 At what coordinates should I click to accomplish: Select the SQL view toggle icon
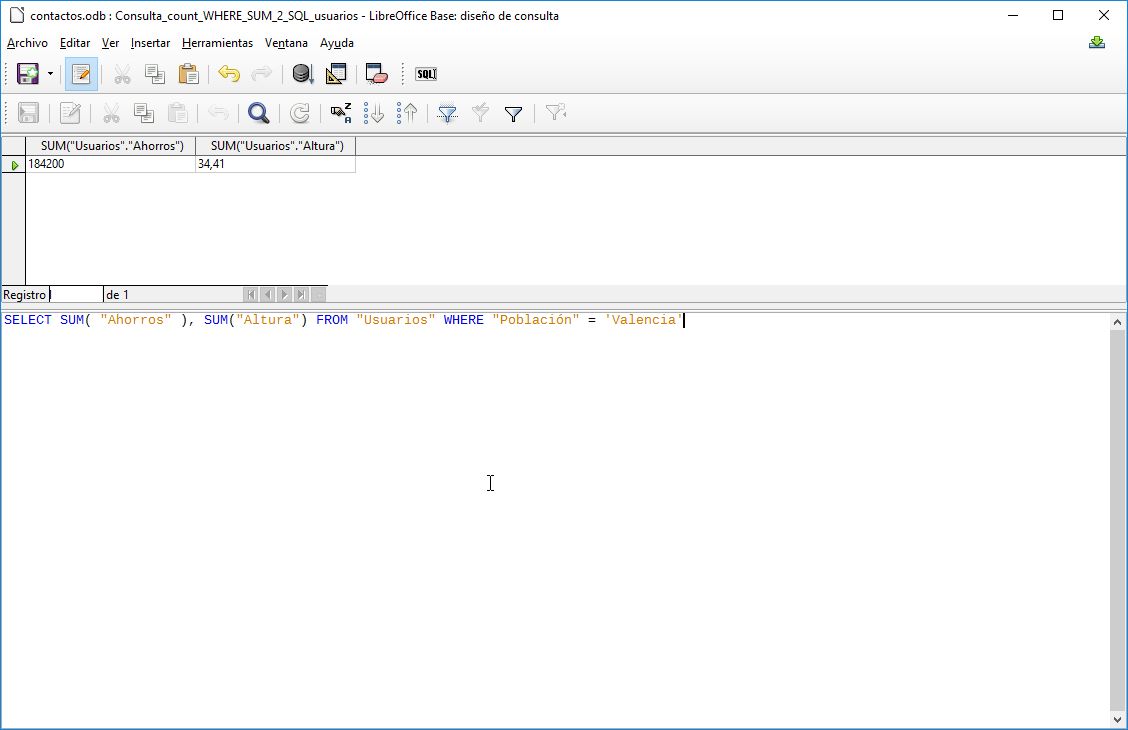point(425,73)
